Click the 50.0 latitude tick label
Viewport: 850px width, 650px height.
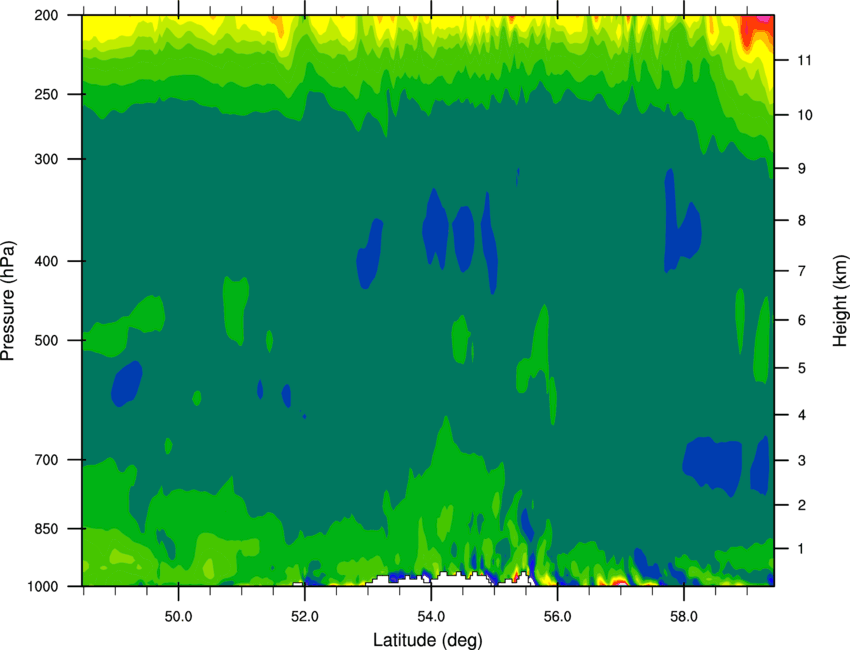pyautogui.click(x=178, y=617)
